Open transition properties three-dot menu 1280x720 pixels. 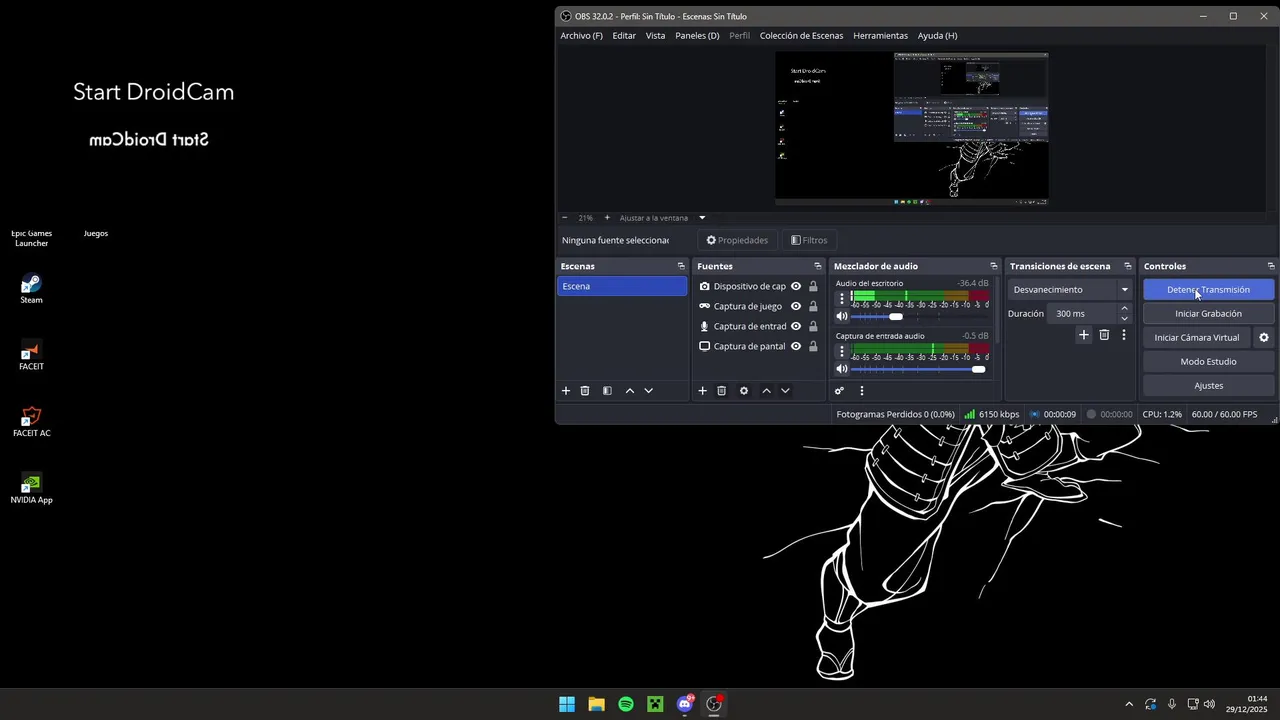[x=1123, y=335]
